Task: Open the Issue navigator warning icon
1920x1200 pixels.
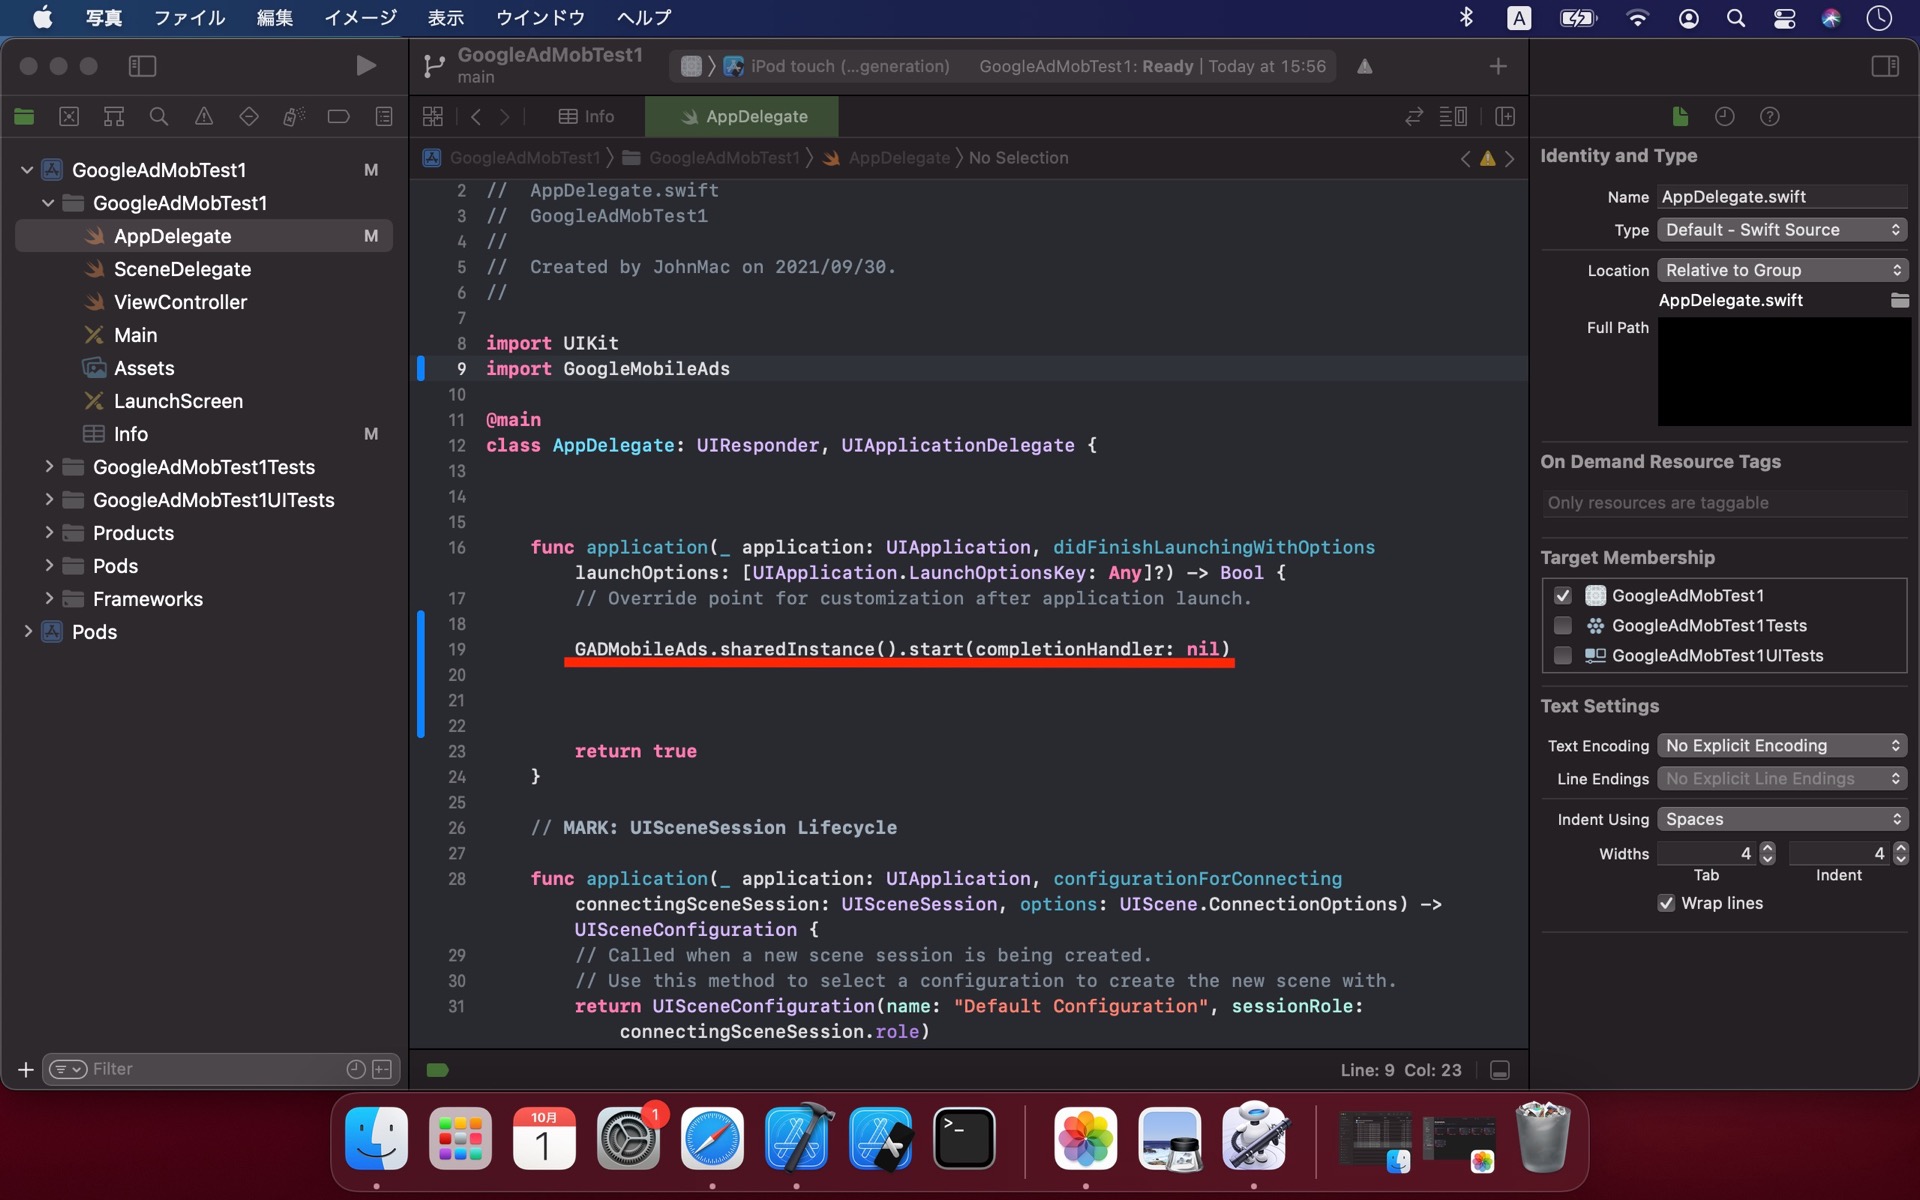Action: [203, 116]
